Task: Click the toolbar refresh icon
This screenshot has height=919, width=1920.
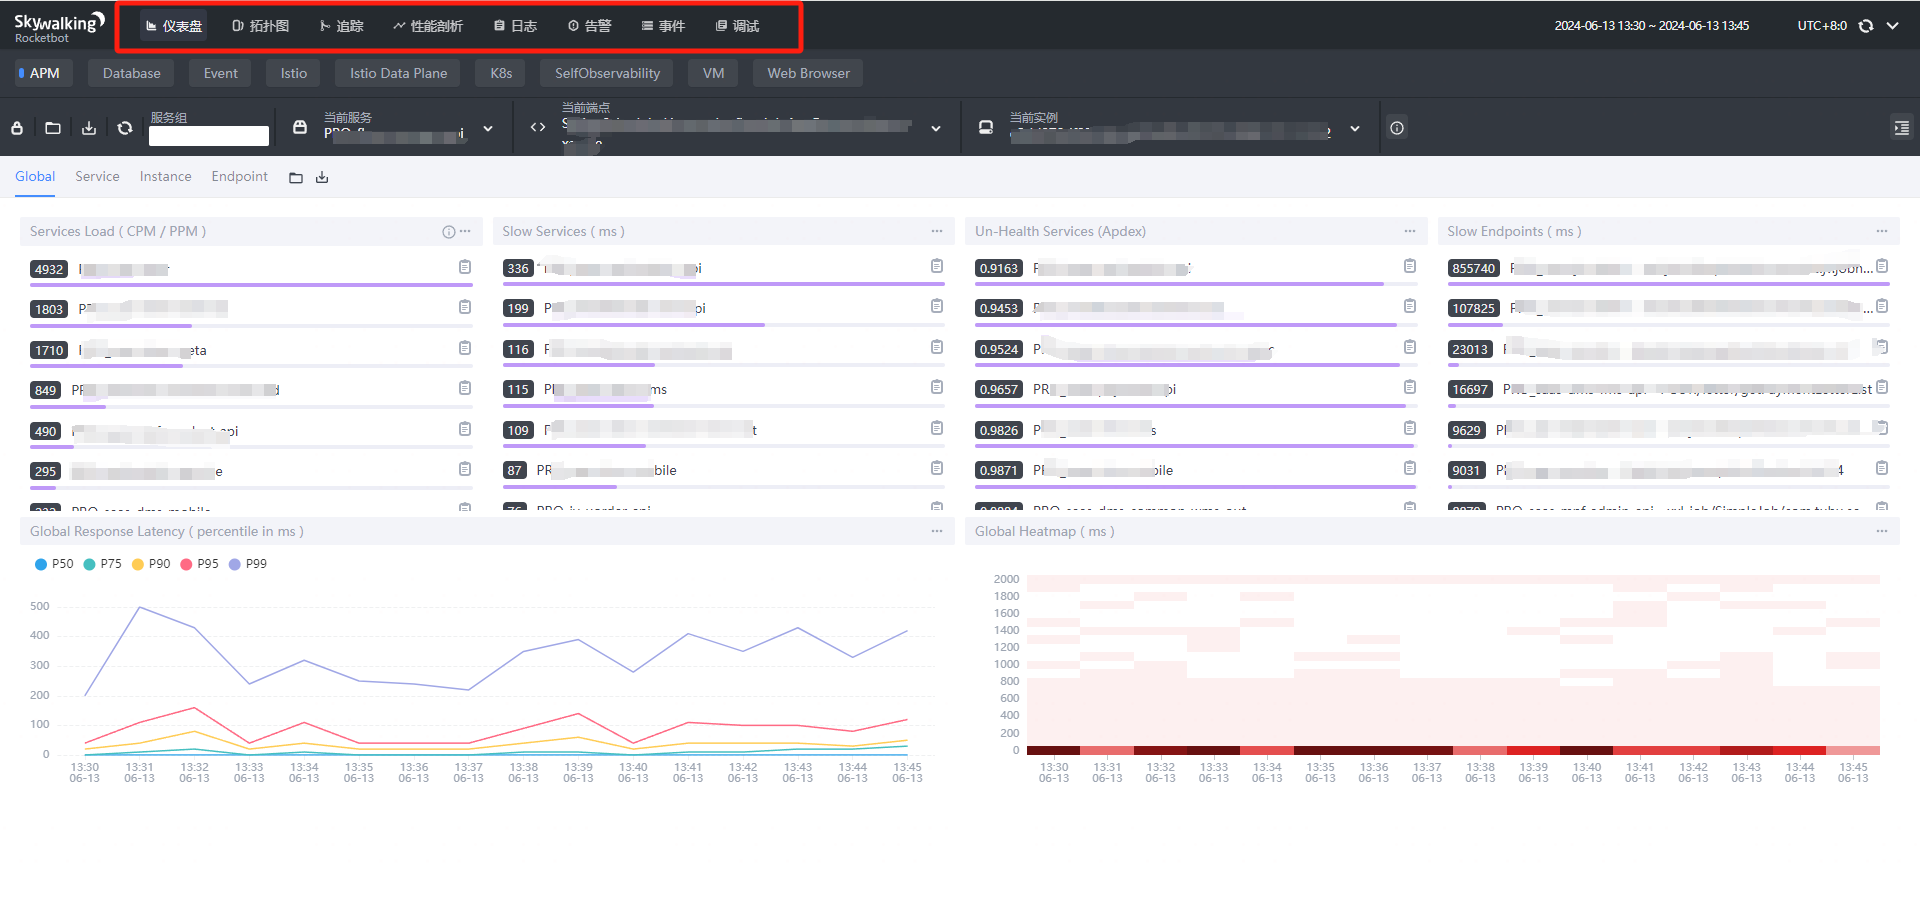Action: [125, 128]
